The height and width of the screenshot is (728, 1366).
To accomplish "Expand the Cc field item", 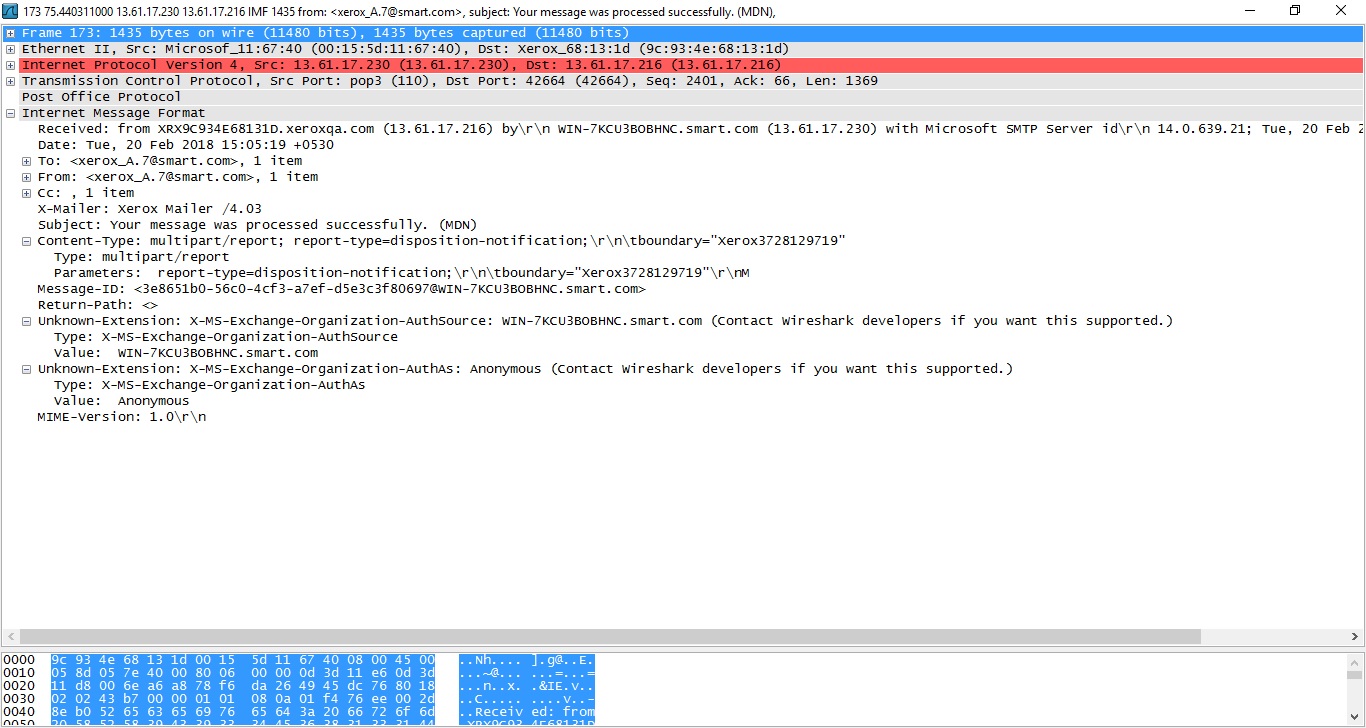I will pyautogui.click(x=26, y=193).
